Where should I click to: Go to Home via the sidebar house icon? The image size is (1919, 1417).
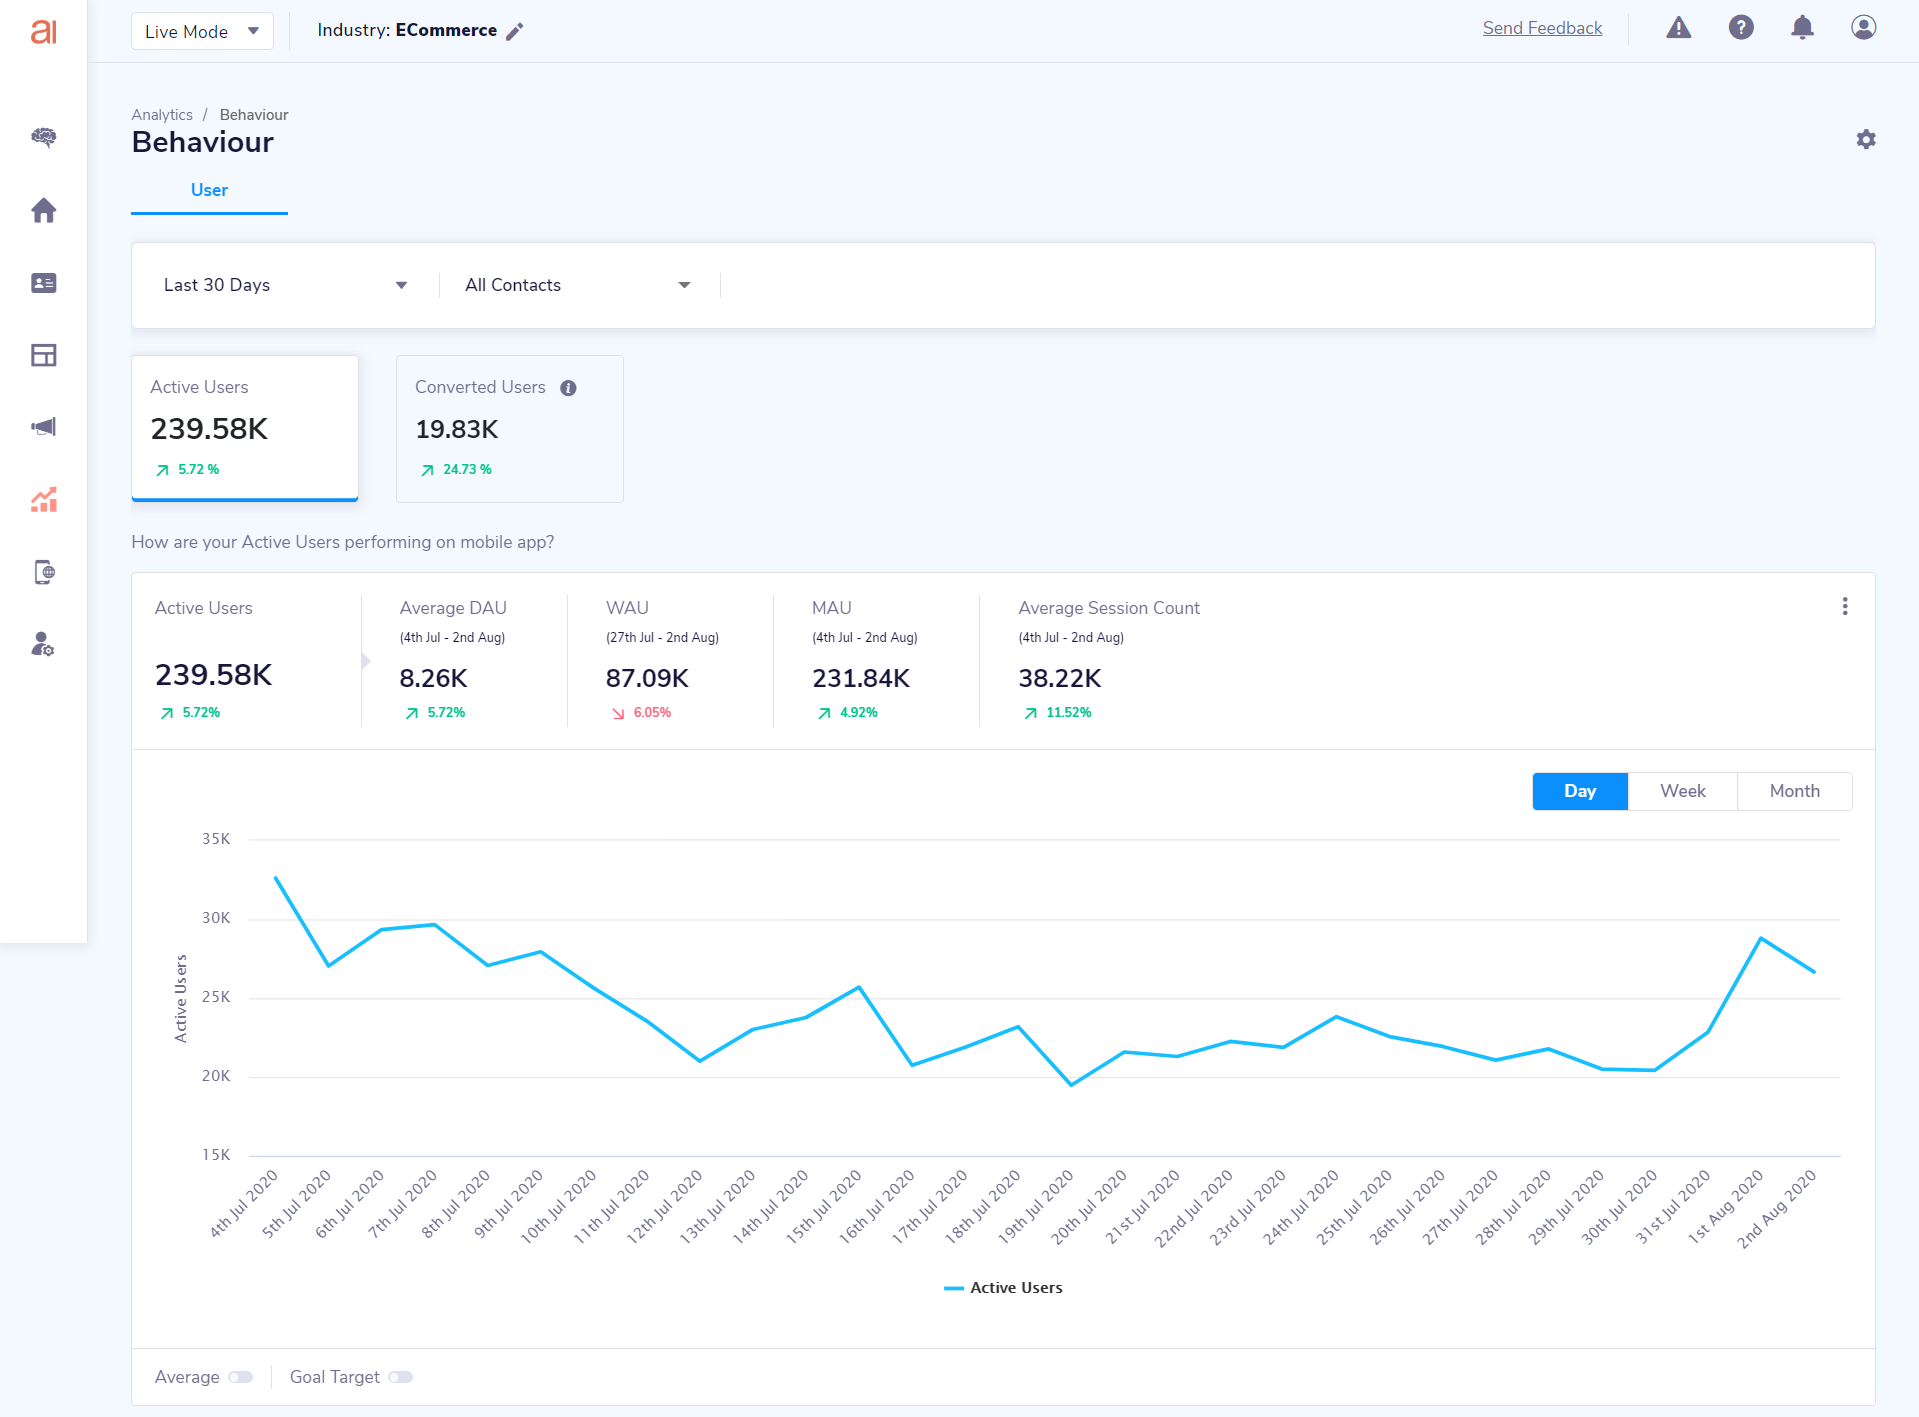tap(43, 210)
